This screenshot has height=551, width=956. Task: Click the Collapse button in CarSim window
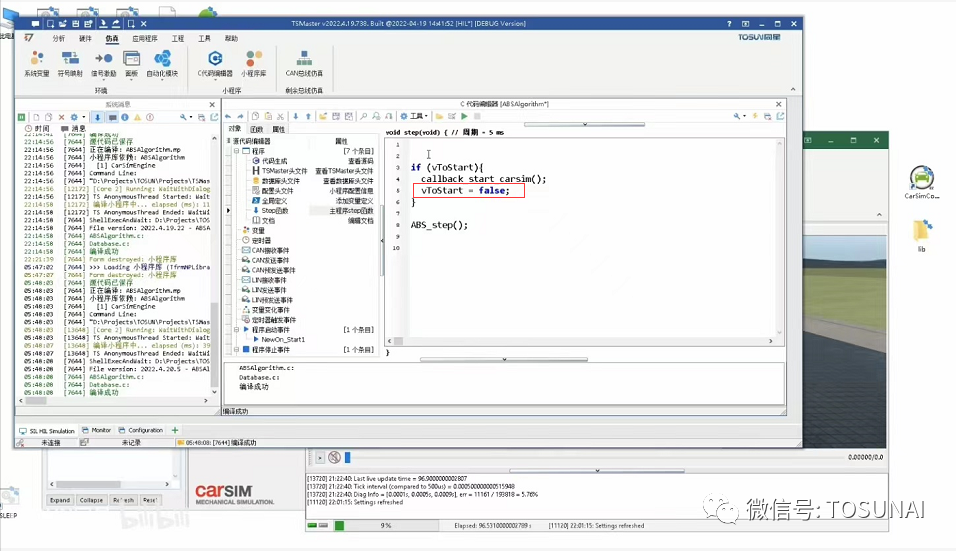point(91,500)
